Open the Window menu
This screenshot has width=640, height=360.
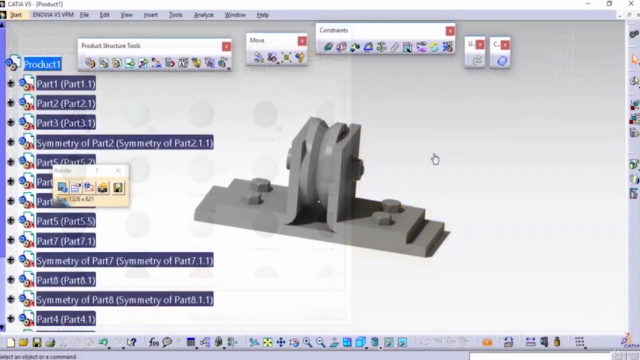point(235,15)
